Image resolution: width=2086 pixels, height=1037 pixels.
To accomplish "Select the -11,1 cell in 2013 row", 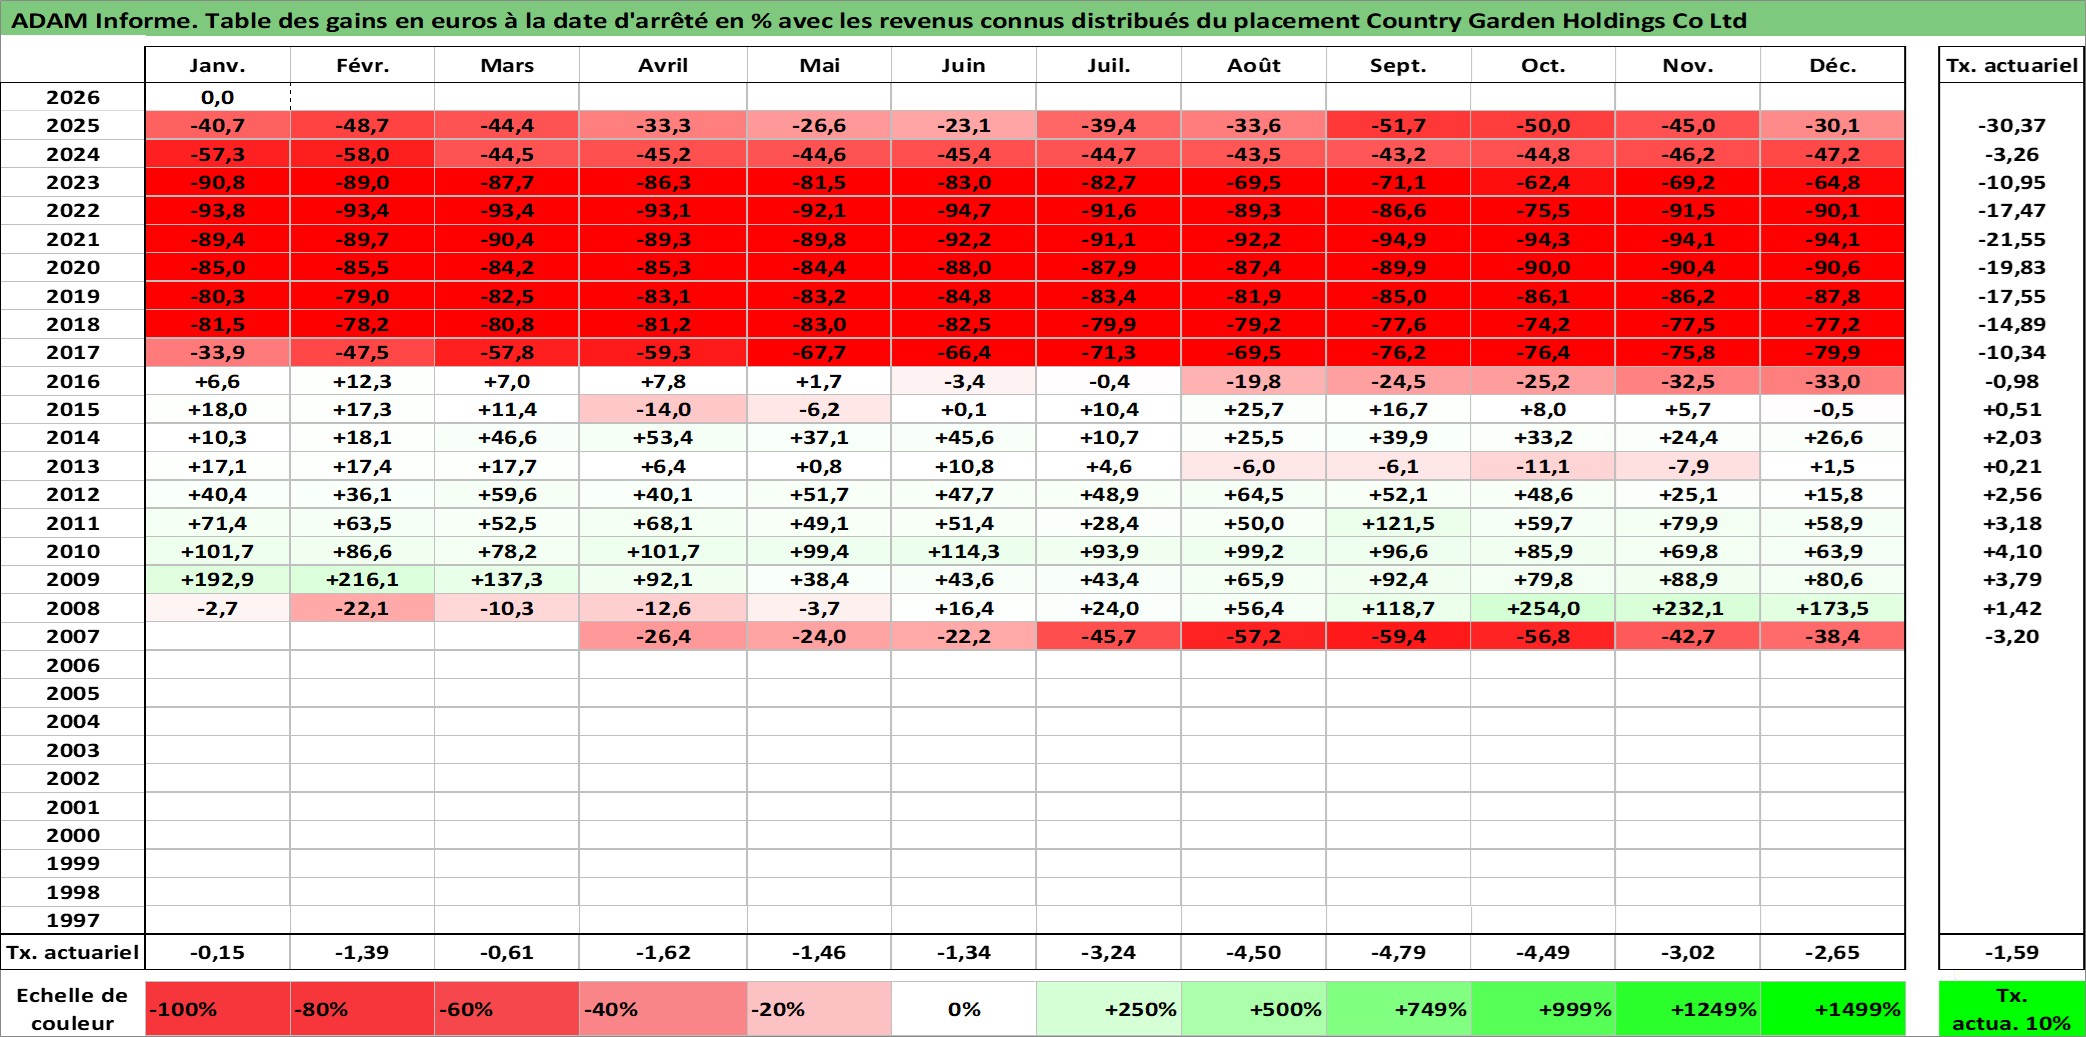I will (1543, 466).
